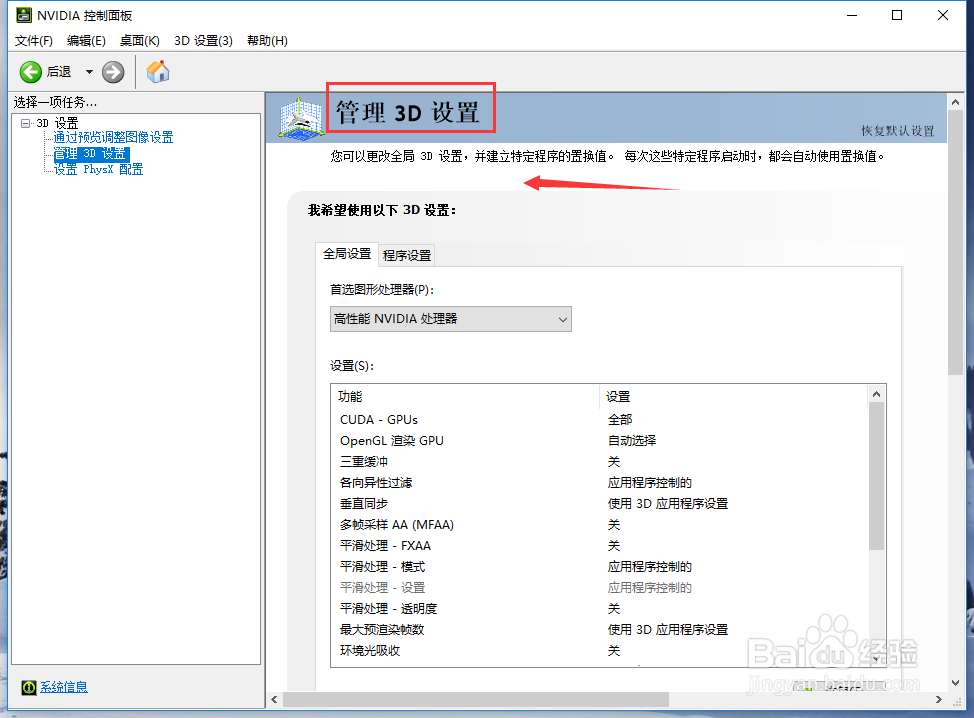
Task: Click the main panel scroll-up arrow
Action: (955, 102)
